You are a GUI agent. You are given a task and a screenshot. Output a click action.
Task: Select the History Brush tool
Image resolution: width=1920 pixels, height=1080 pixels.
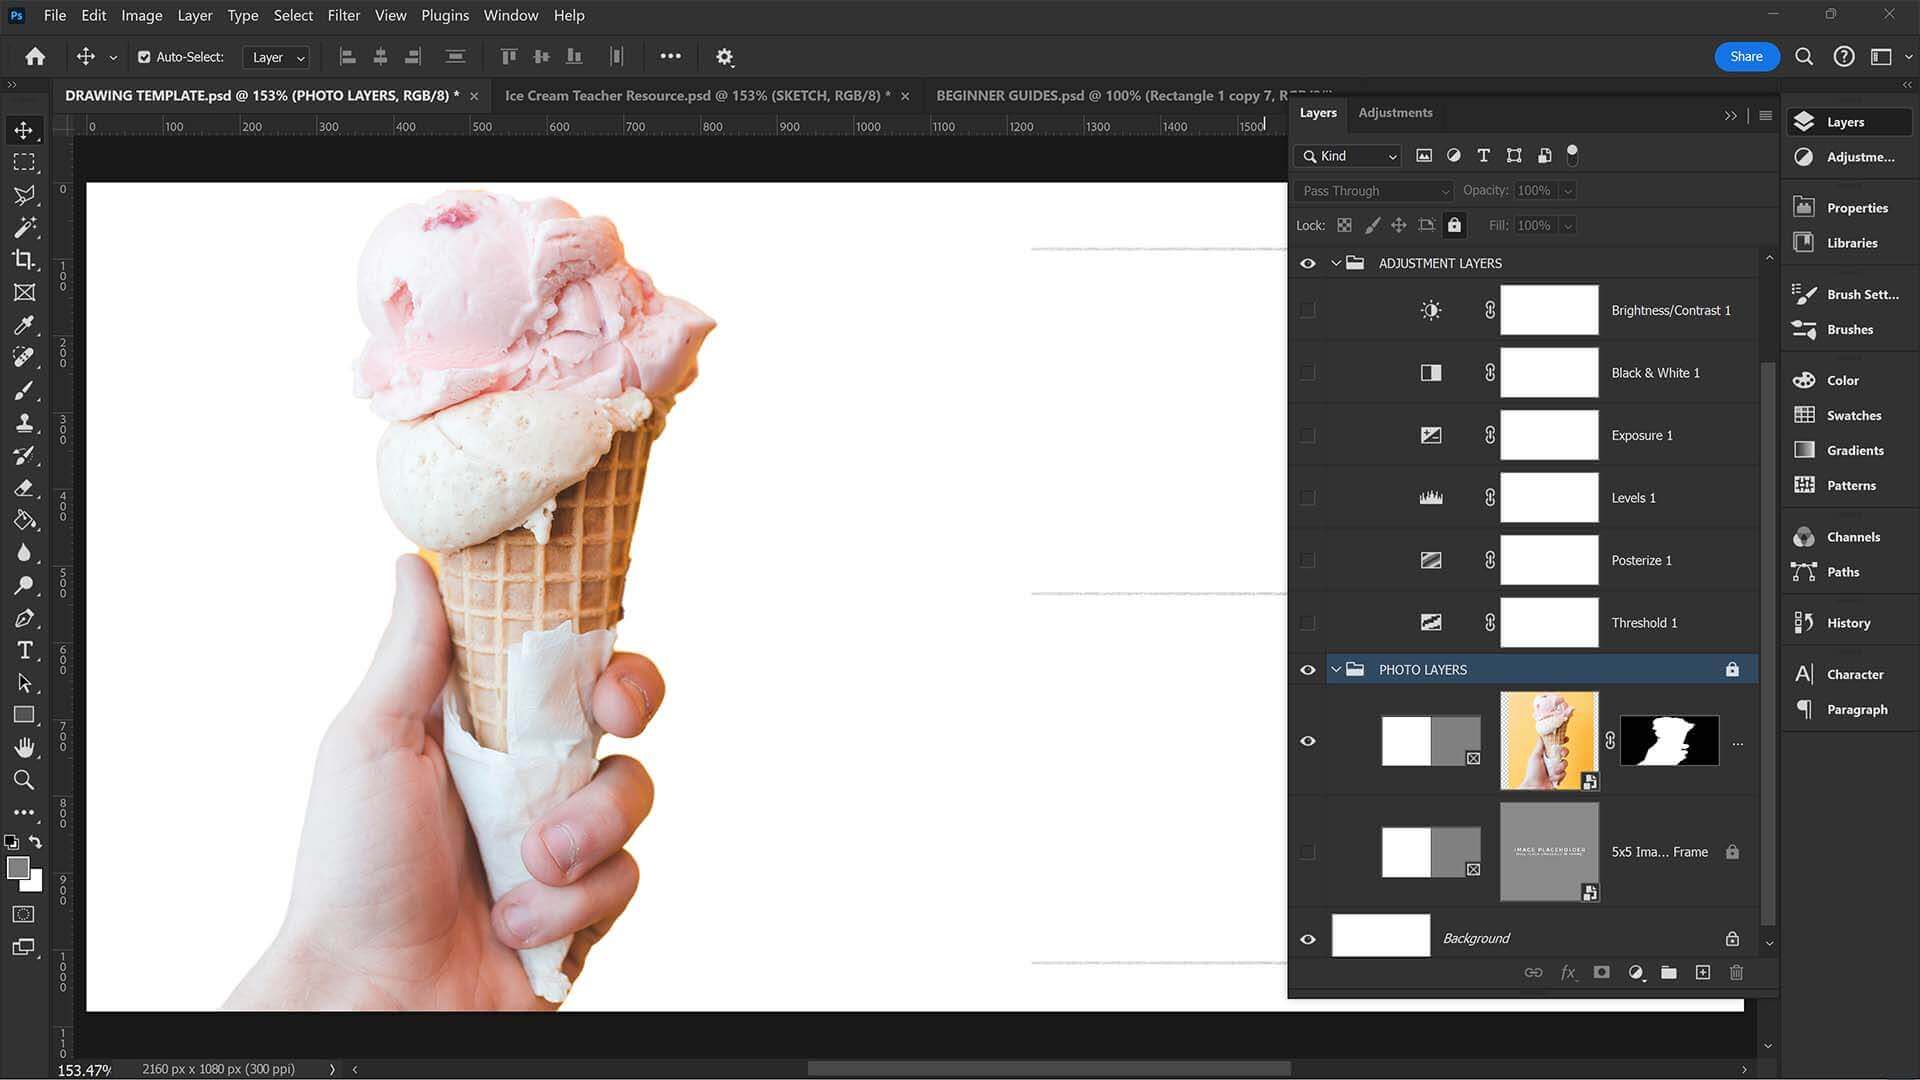pyautogui.click(x=24, y=455)
